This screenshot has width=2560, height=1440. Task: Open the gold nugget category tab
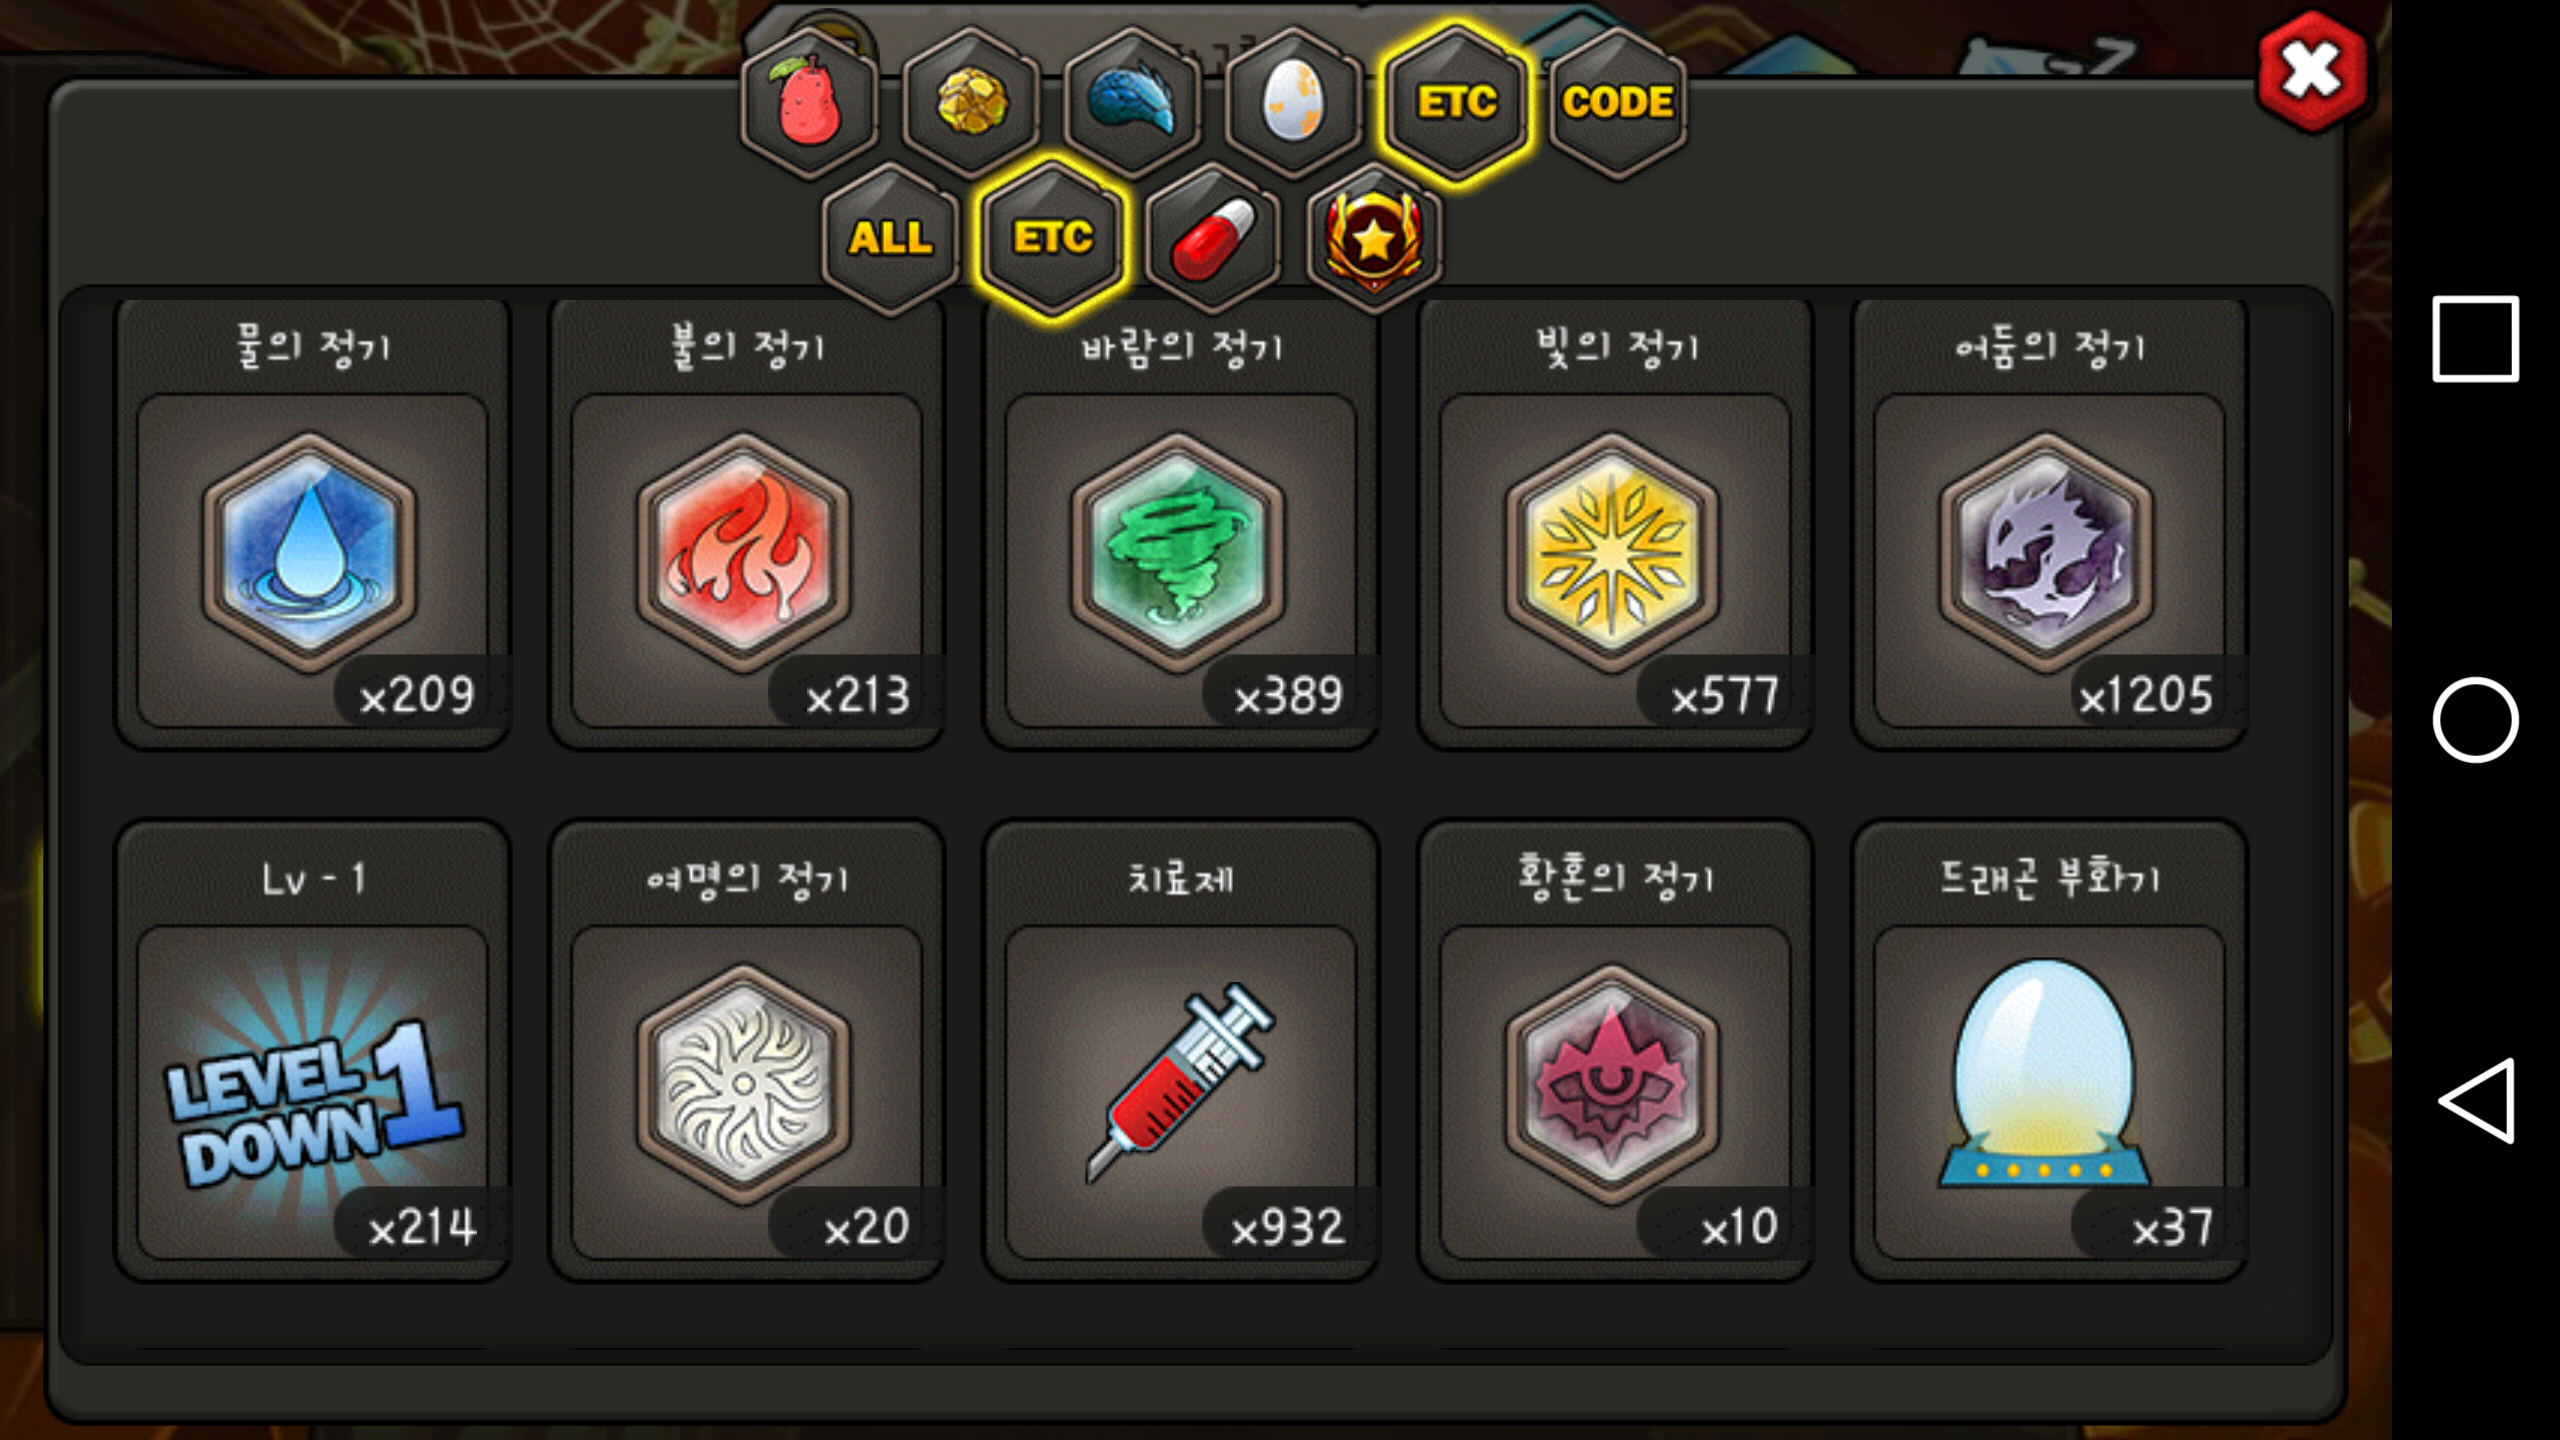coord(971,102)
